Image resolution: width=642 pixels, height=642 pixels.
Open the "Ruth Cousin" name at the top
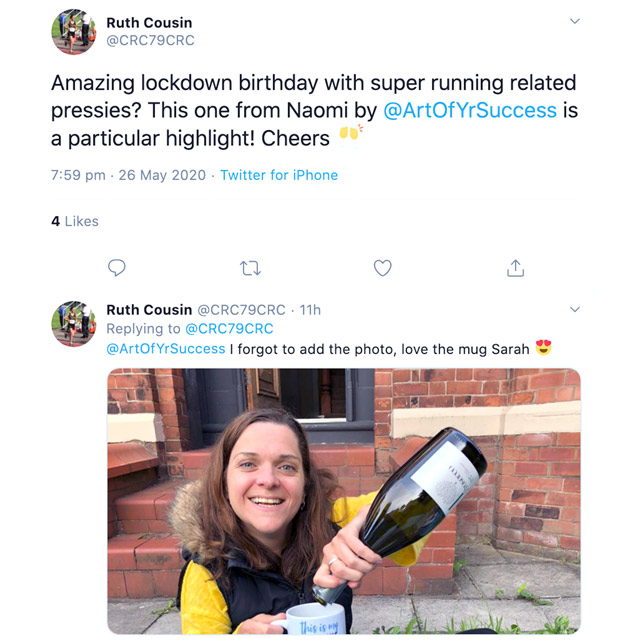pyautogui.click(x=151, y=22)
